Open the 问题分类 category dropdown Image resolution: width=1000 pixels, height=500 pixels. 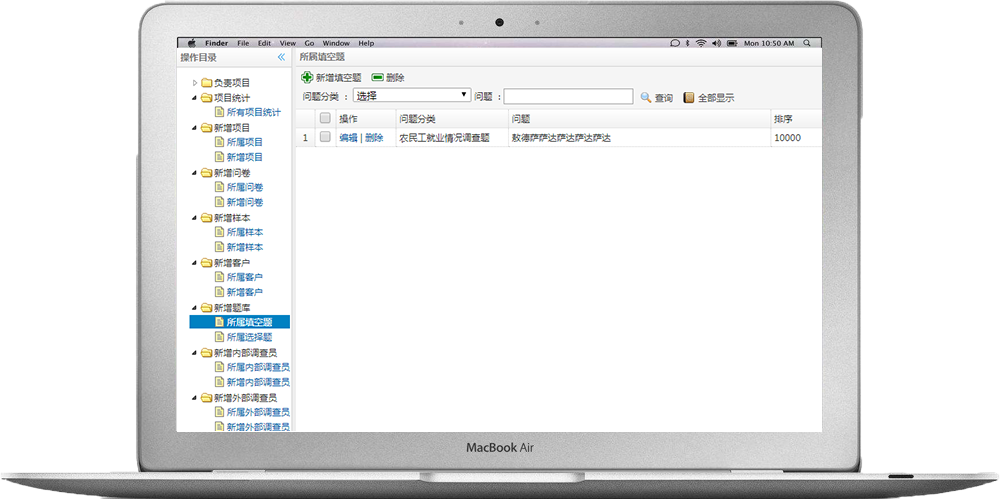click(x=412, y=96)
